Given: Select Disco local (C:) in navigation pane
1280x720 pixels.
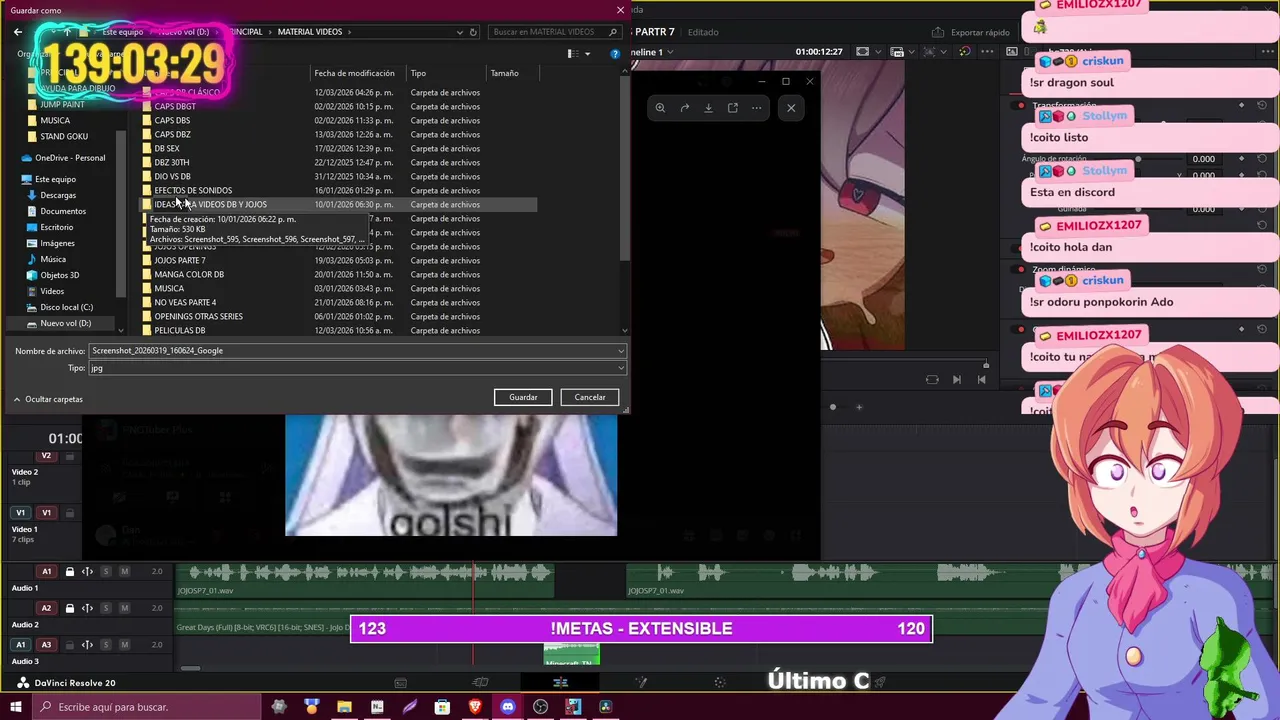Looking at the screenshot, I should [66, 307].
